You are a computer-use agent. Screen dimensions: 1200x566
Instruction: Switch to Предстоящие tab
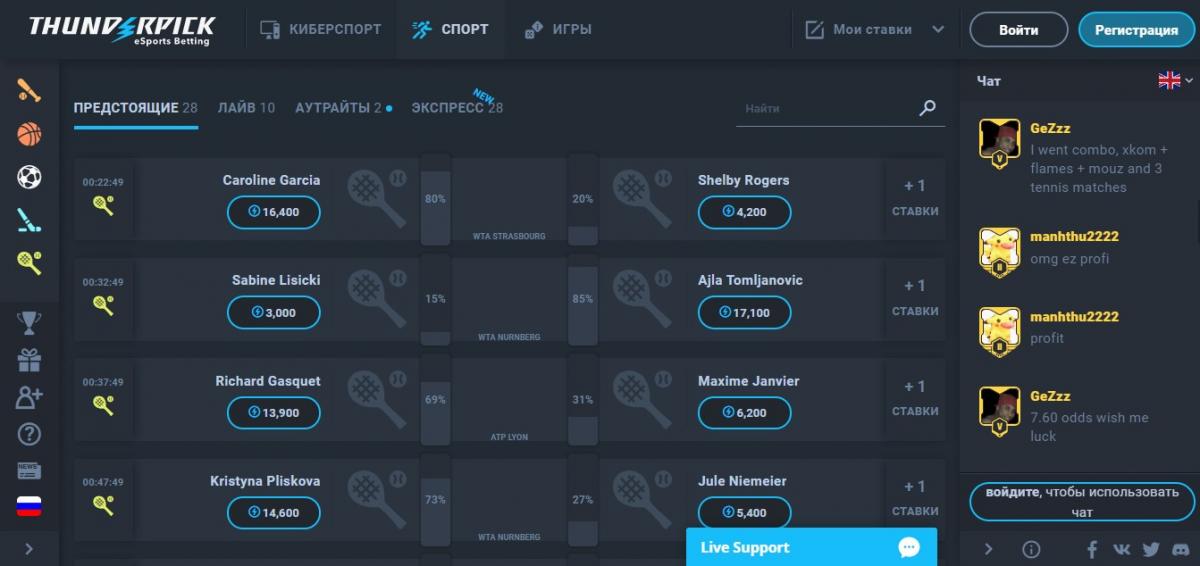pos(135,108)
